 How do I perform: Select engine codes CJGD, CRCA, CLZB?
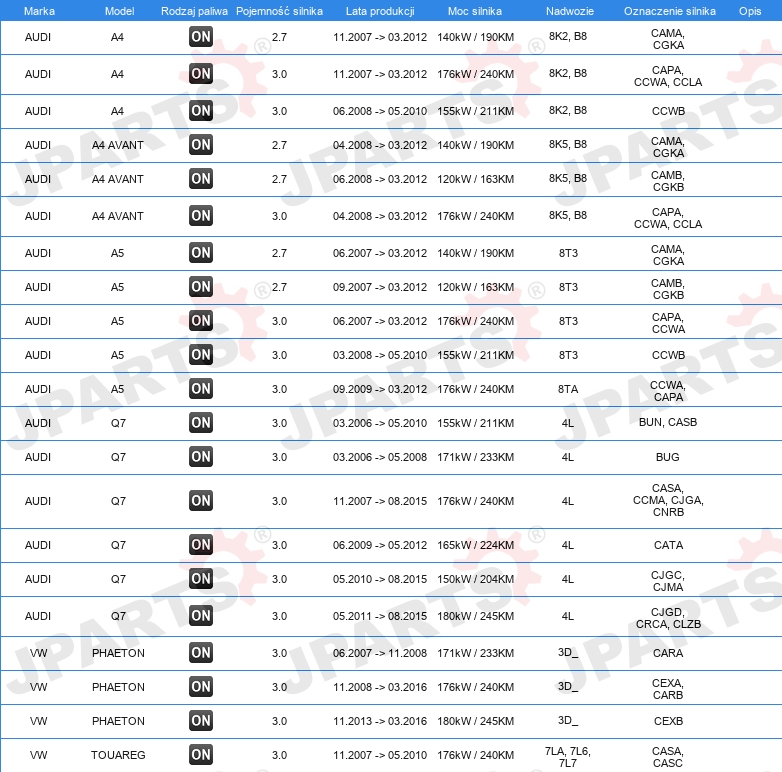[x=668, y=618]
